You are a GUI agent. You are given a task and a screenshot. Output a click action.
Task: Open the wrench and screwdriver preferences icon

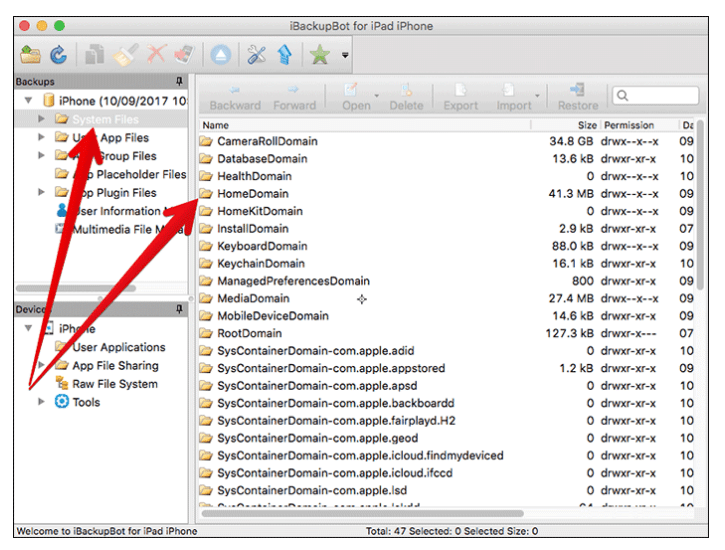click(x=257, y=56)
